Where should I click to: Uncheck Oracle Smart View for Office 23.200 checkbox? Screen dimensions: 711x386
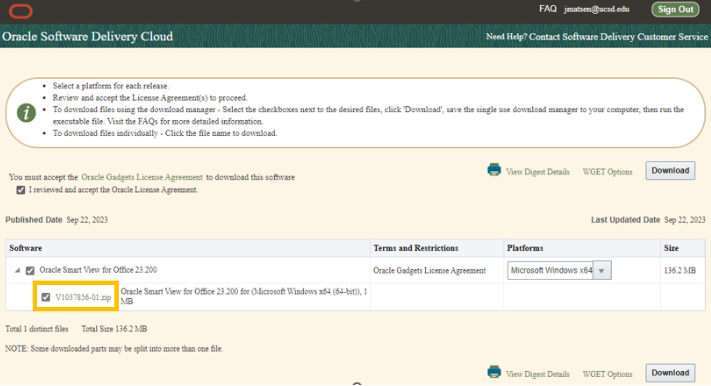(30, 271)
